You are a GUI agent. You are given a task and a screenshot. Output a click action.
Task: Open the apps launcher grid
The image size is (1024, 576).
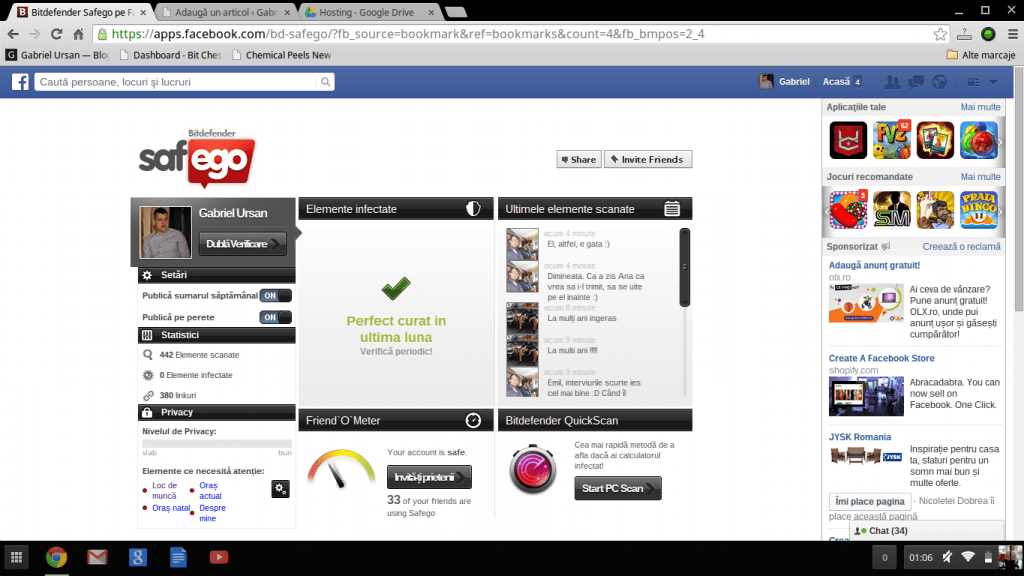[x=16, y=557]
